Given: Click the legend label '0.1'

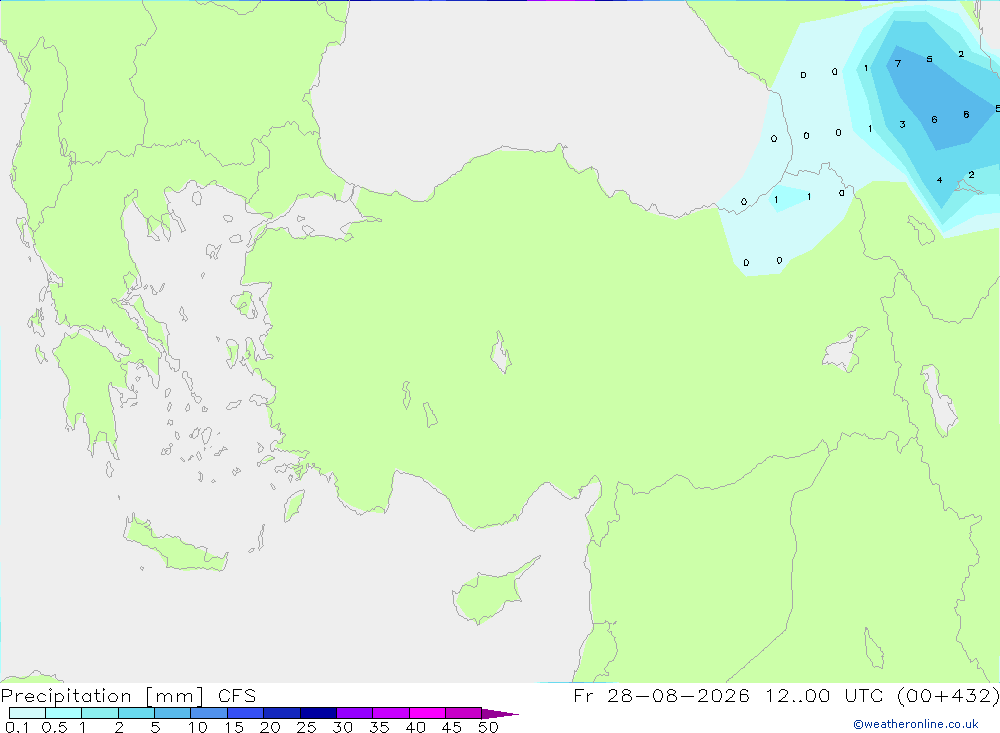Looking at the screenshot, I should pyautogui.click(x=17, y=727).
